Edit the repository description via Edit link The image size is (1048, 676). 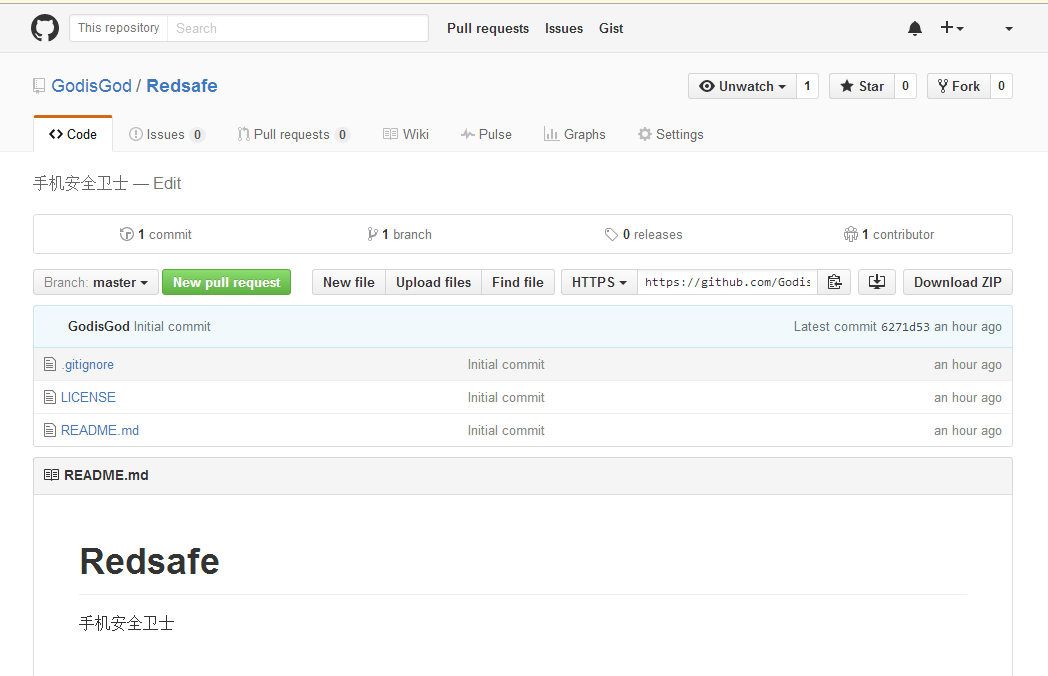167,183
